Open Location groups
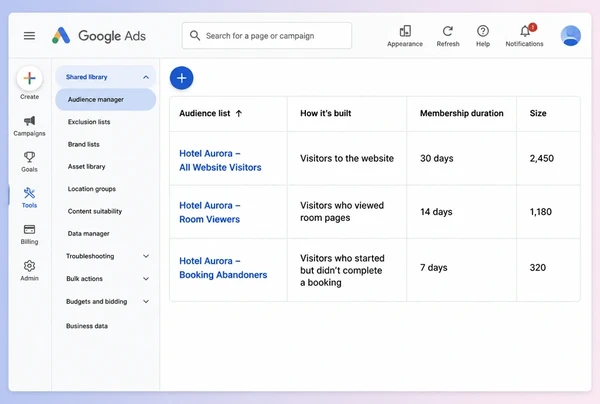Image resolution: width=600 pixels, height=404 pixels. (92, 189)
